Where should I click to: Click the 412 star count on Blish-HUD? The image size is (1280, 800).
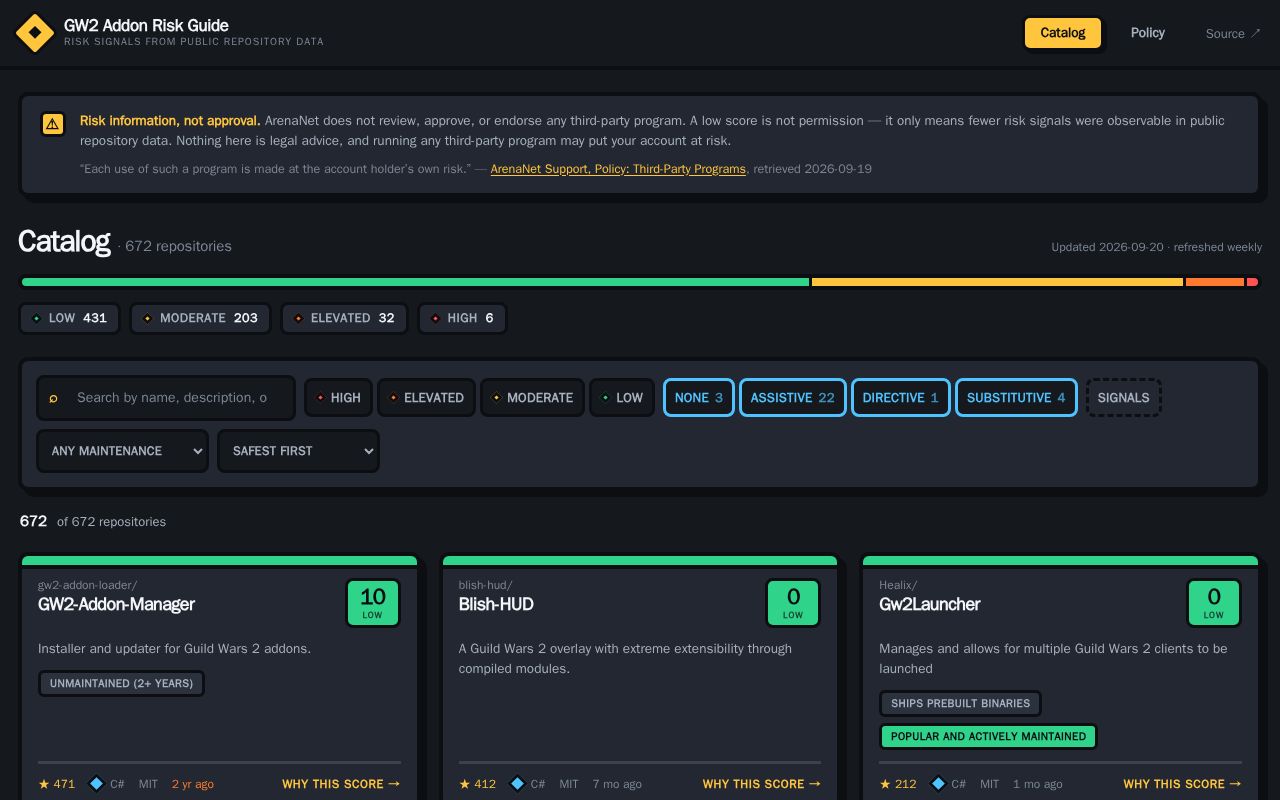[478, 784]
